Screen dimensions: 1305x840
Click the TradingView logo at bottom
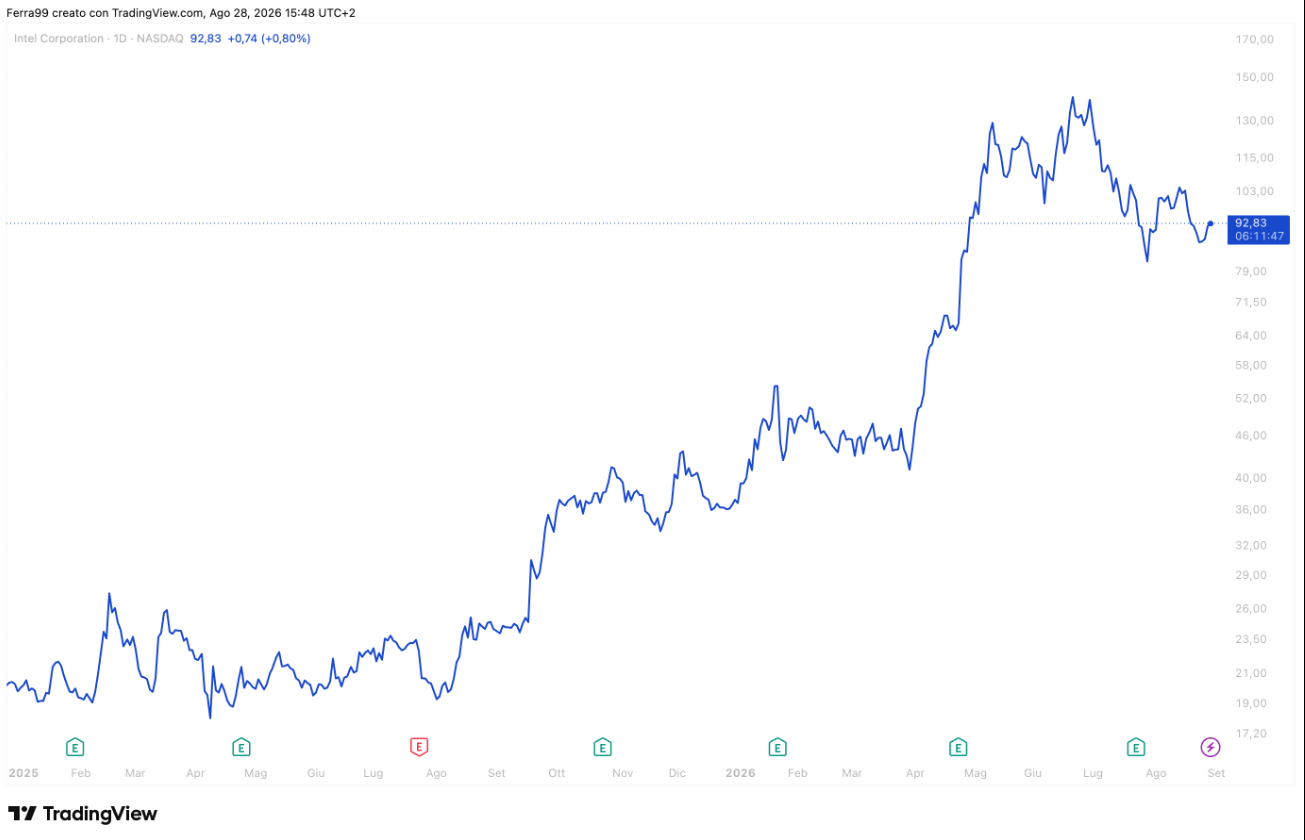83,814
